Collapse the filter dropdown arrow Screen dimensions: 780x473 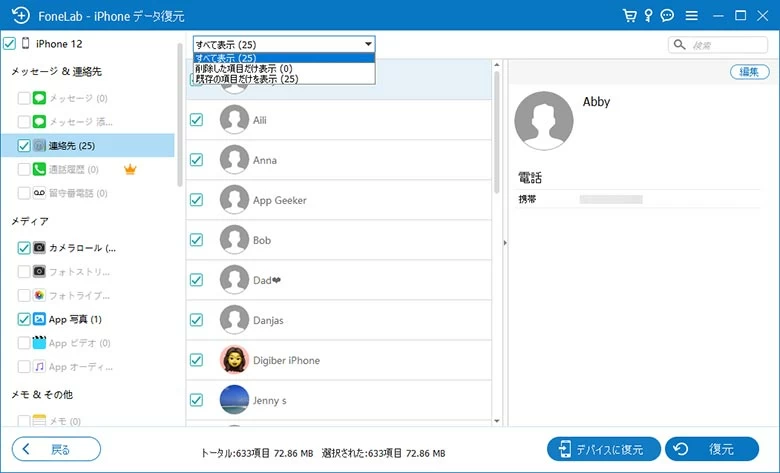368,44
